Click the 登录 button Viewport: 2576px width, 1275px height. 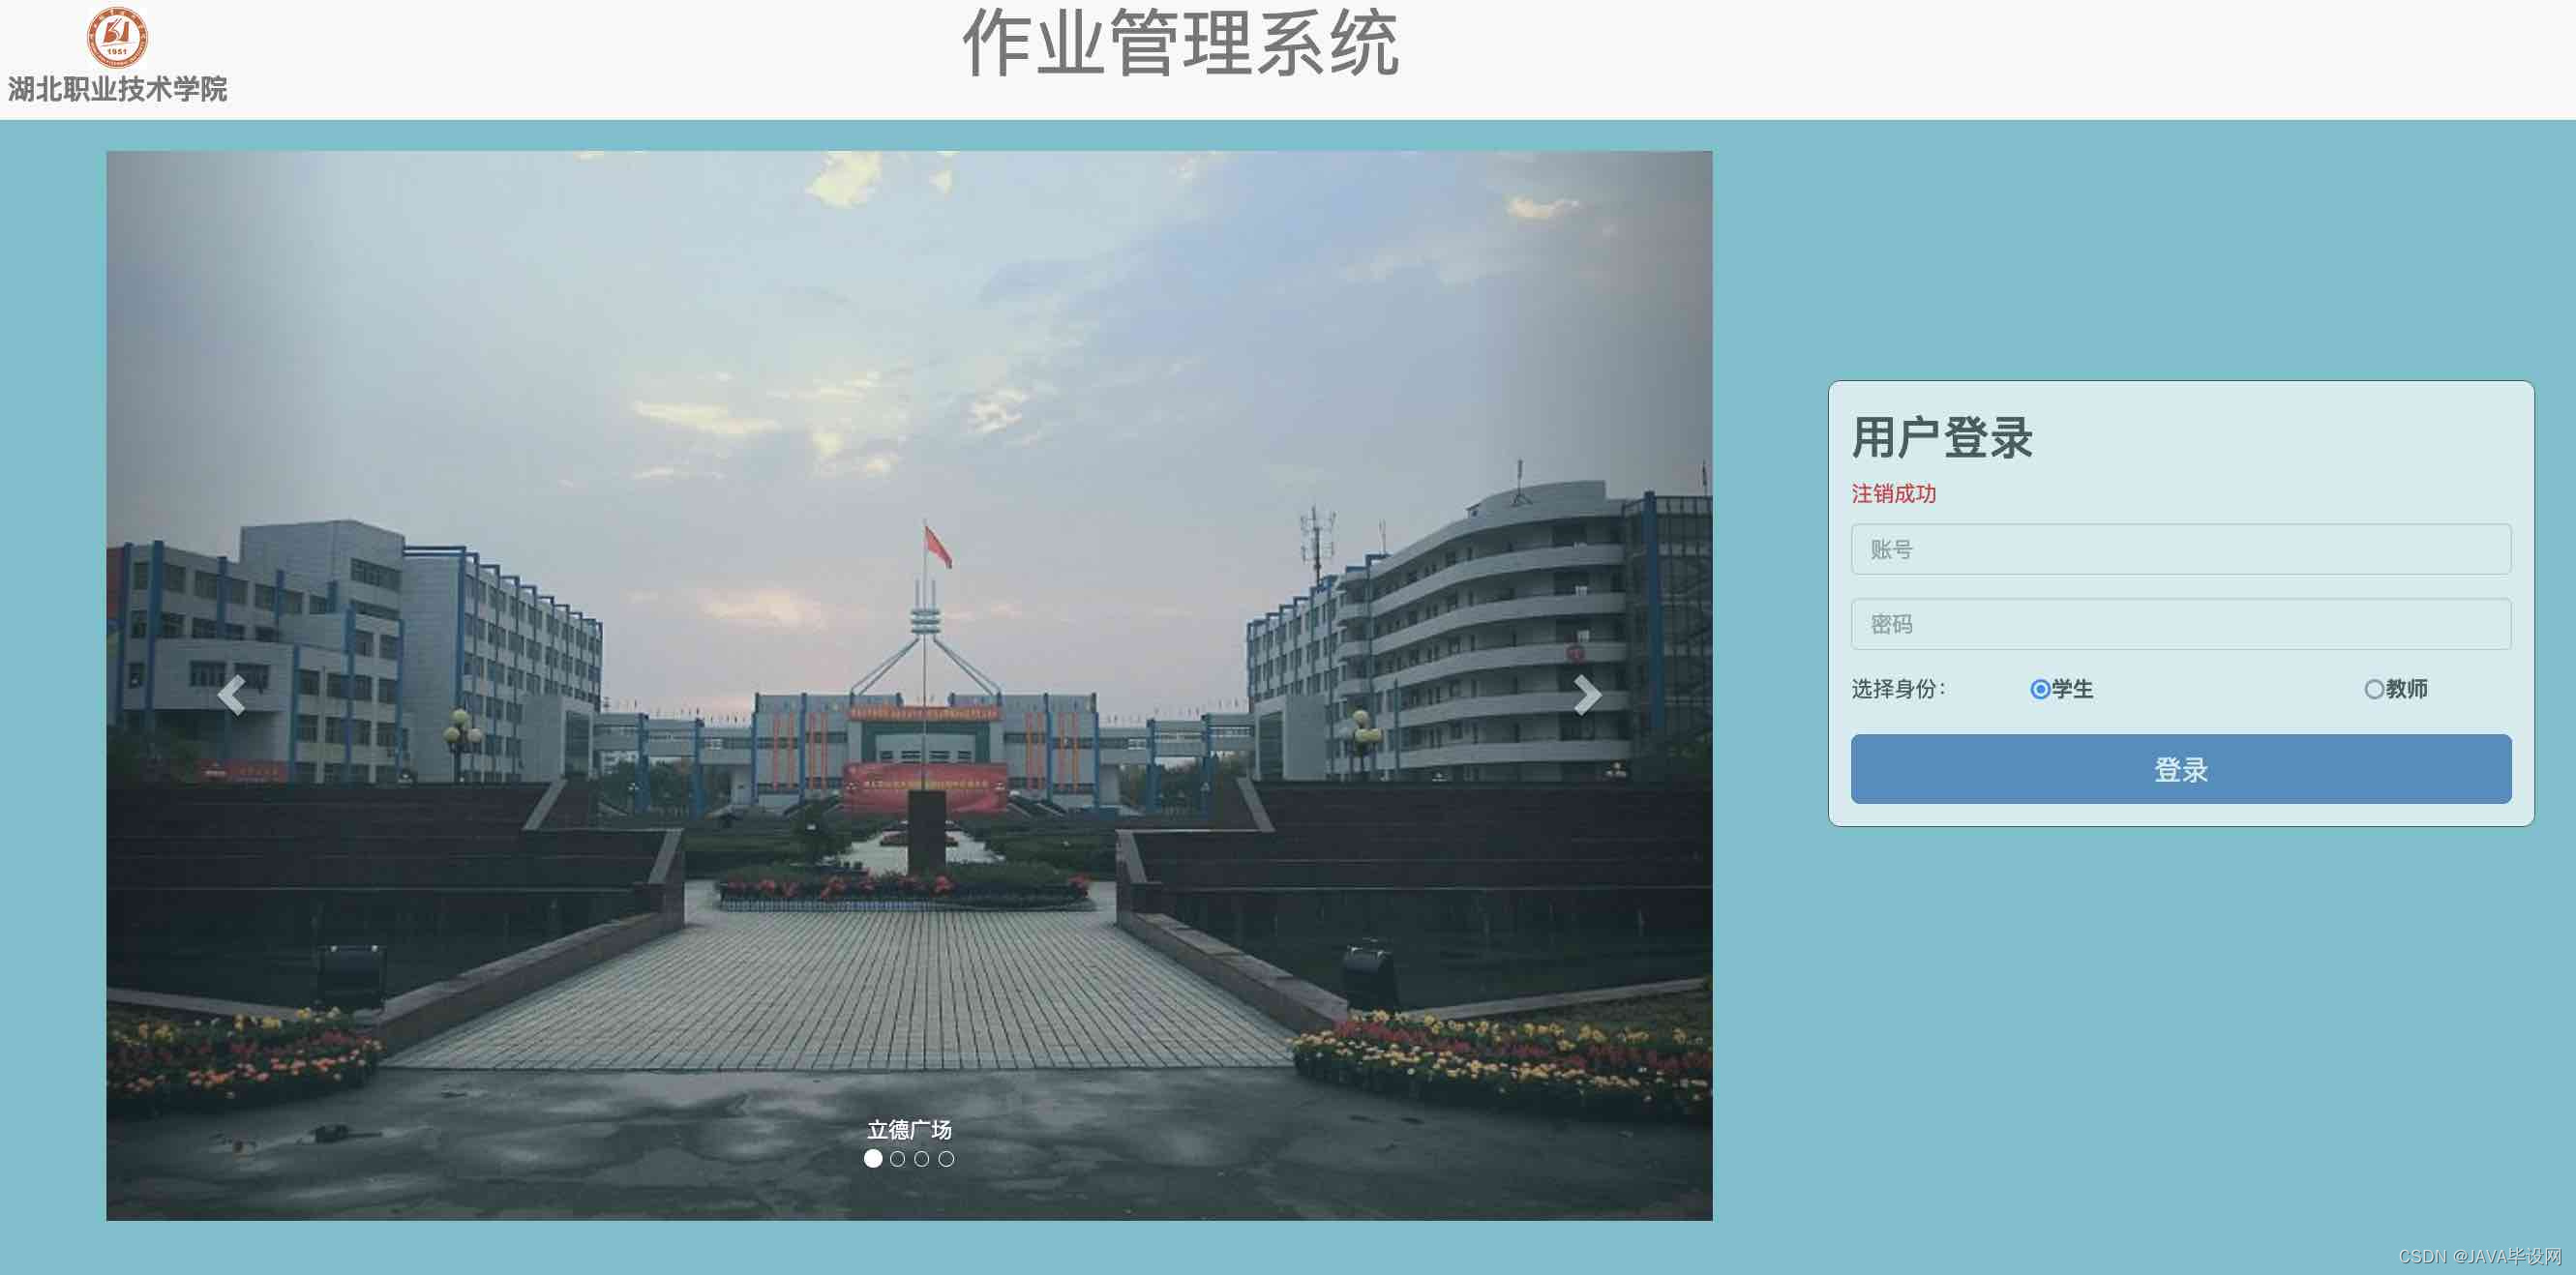point(2180,769)
